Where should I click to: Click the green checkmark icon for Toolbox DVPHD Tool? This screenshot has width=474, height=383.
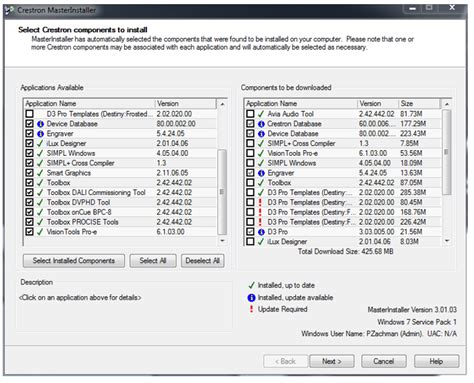pos(40,202)
